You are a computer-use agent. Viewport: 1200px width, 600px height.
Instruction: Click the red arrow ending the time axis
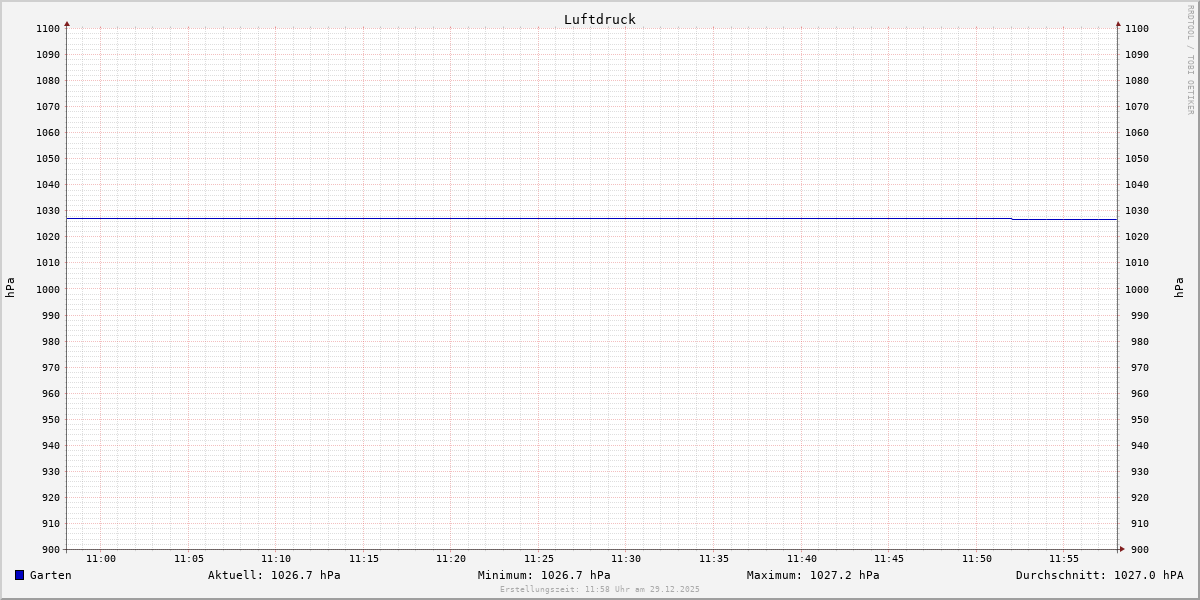(x=1122, y=548)
